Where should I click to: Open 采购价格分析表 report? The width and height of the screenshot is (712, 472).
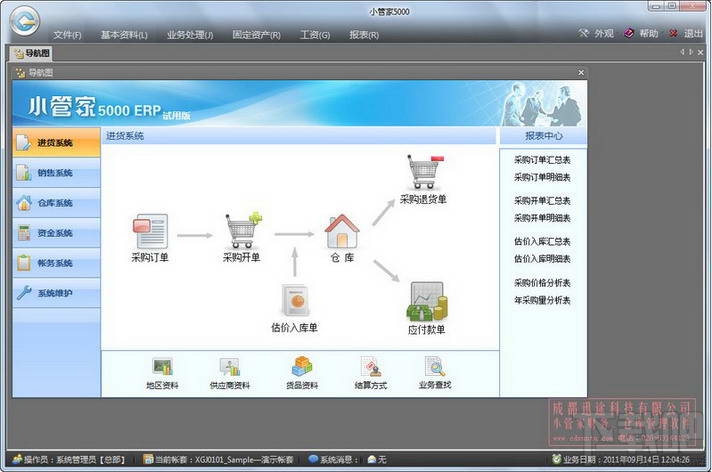pyautogui.click(x=542, y=283)
